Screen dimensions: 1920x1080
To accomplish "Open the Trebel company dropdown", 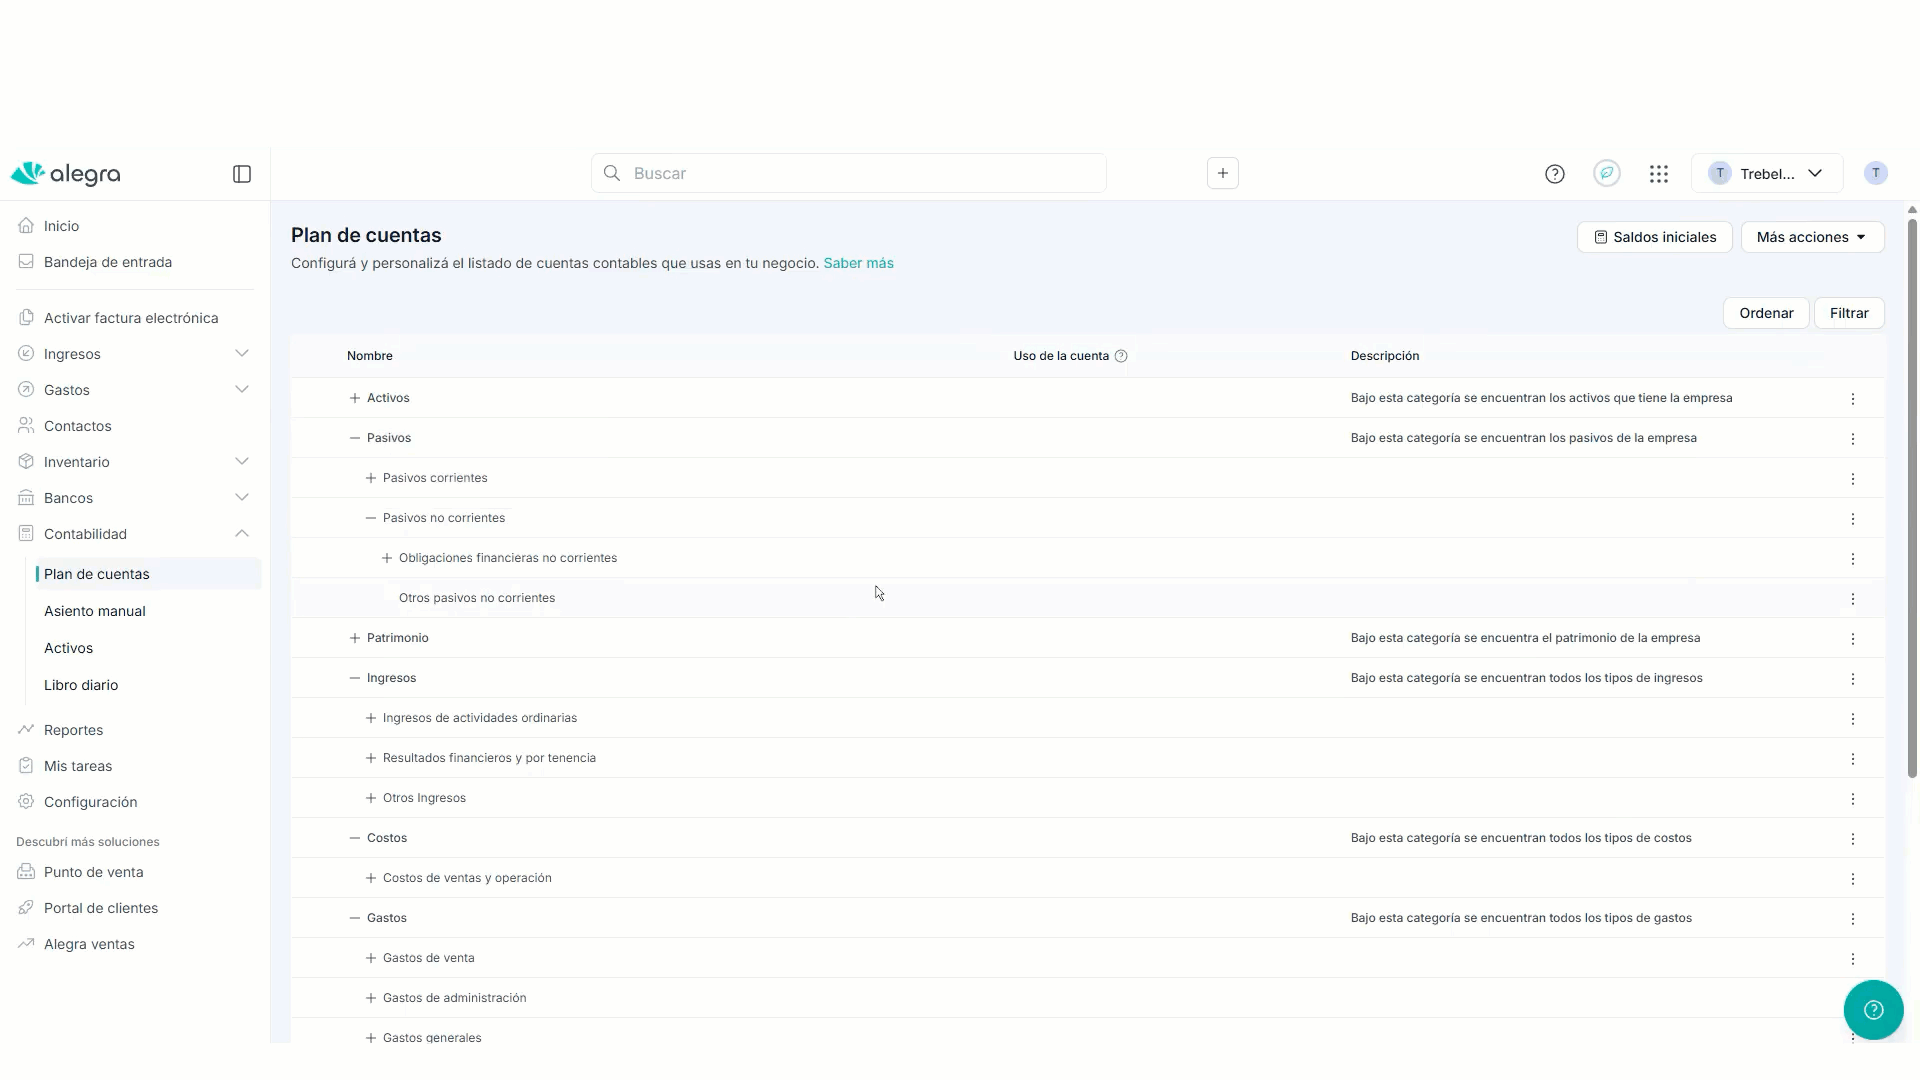I will coord(1766,173).
